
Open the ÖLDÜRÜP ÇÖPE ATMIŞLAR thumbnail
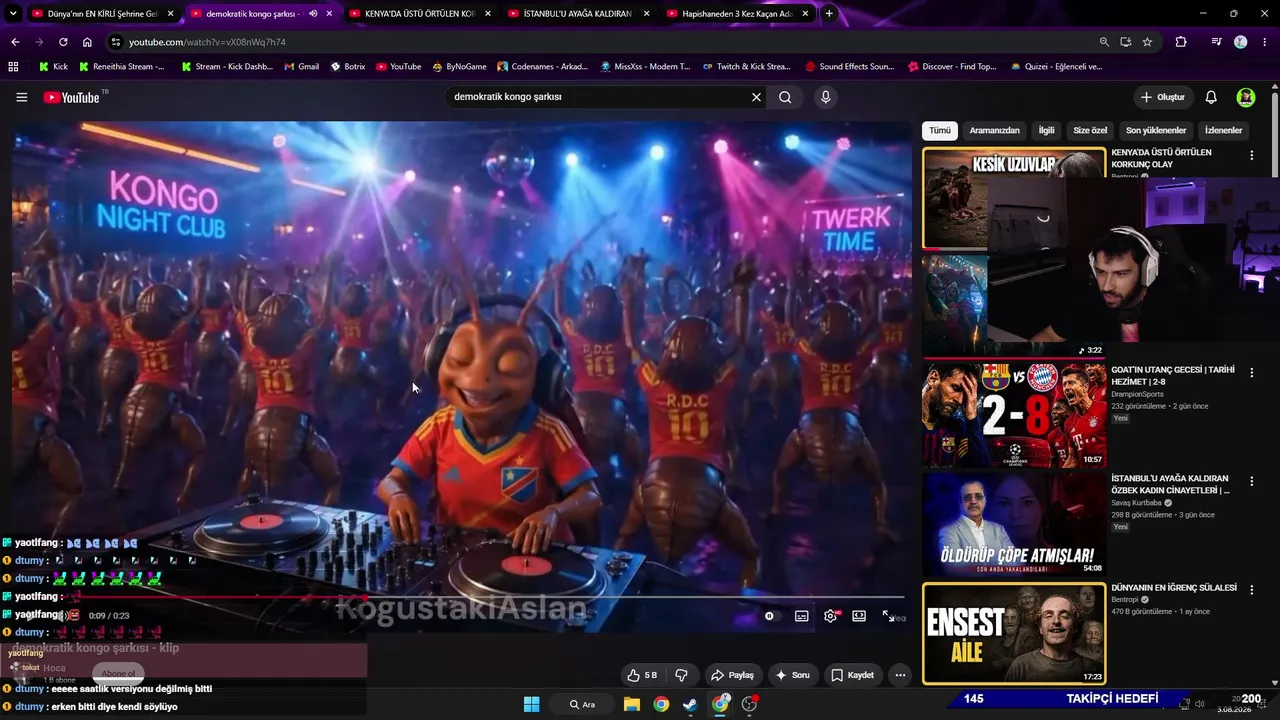pos(1014,523)
